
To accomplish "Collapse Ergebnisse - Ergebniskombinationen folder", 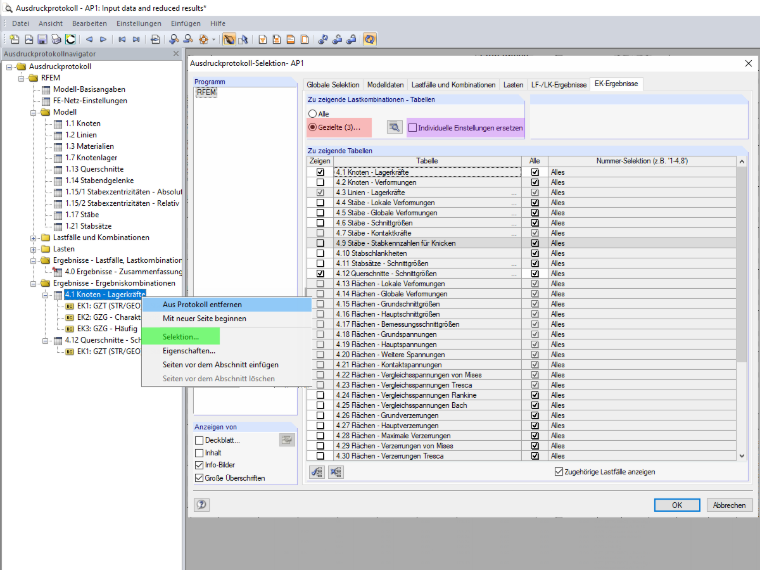I will (x=33, y=284).
